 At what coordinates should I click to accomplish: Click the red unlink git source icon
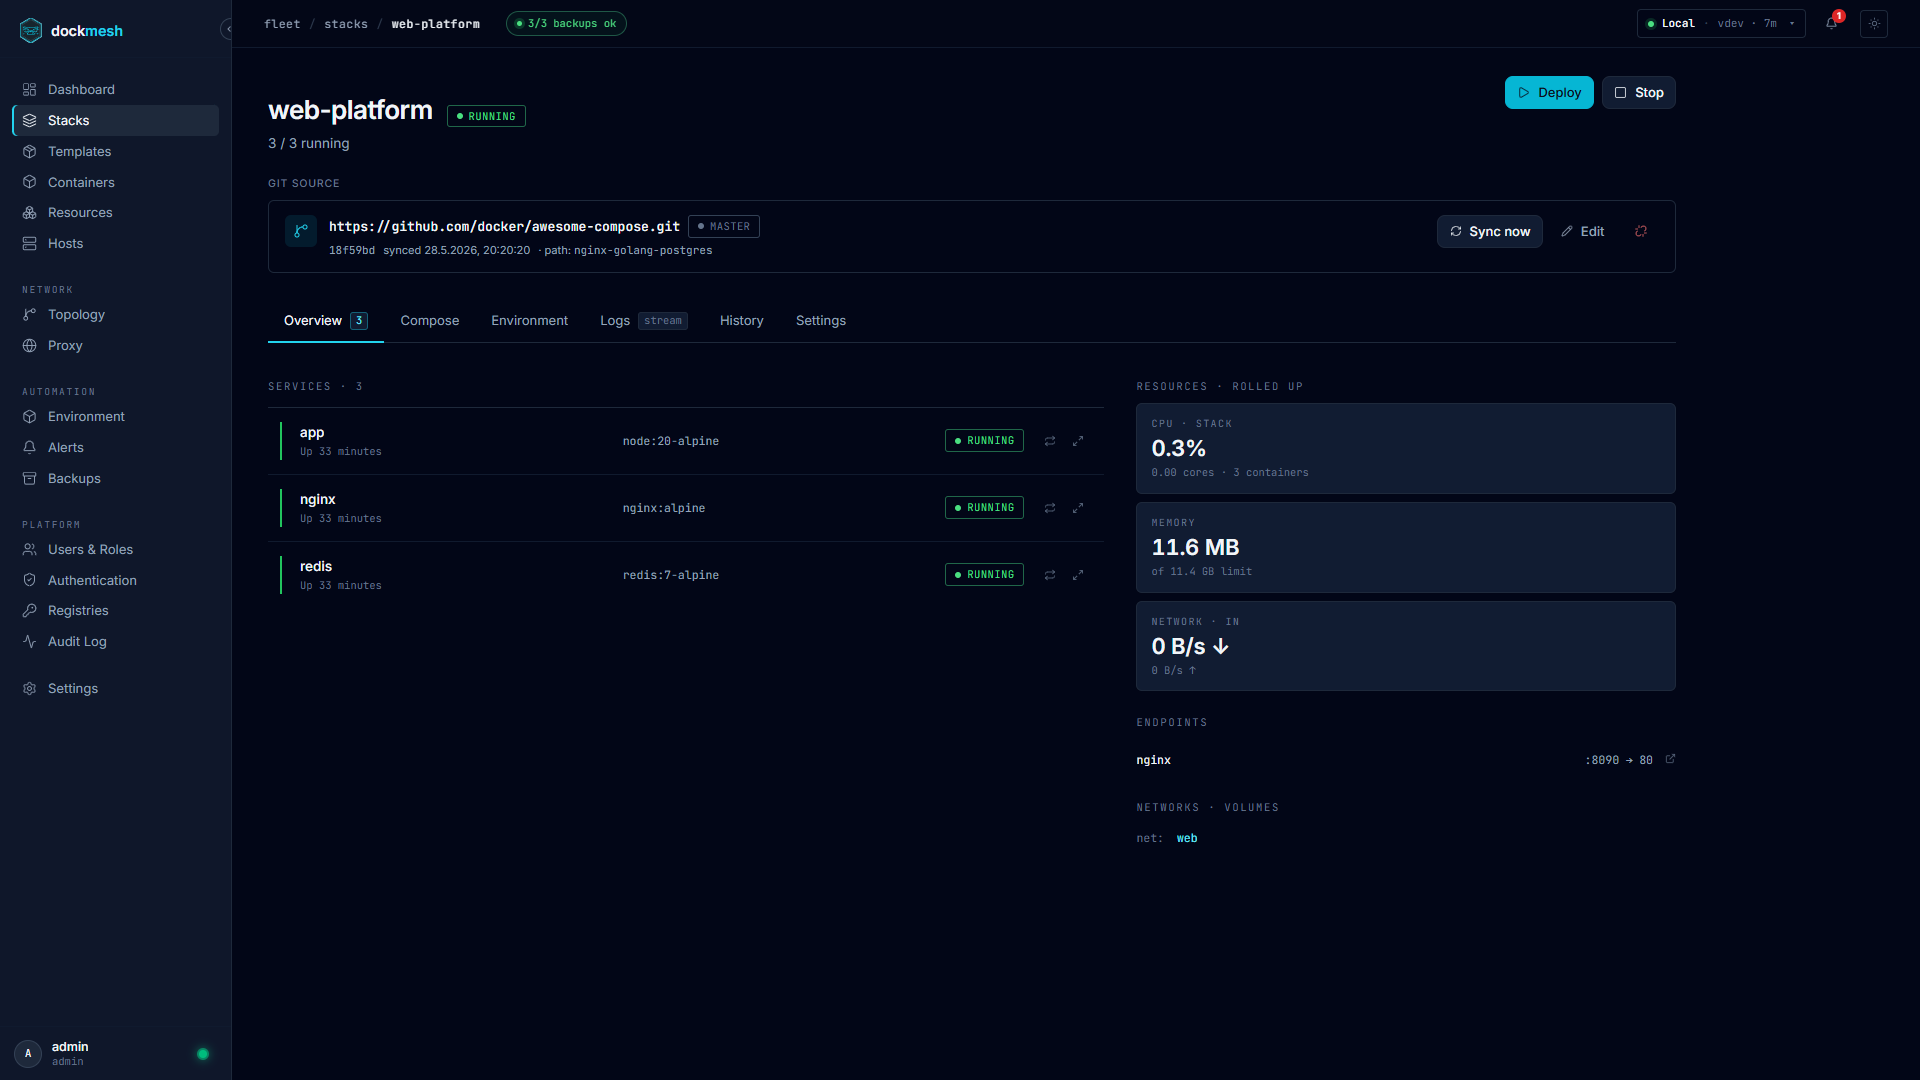click(x=1641, y=231)
